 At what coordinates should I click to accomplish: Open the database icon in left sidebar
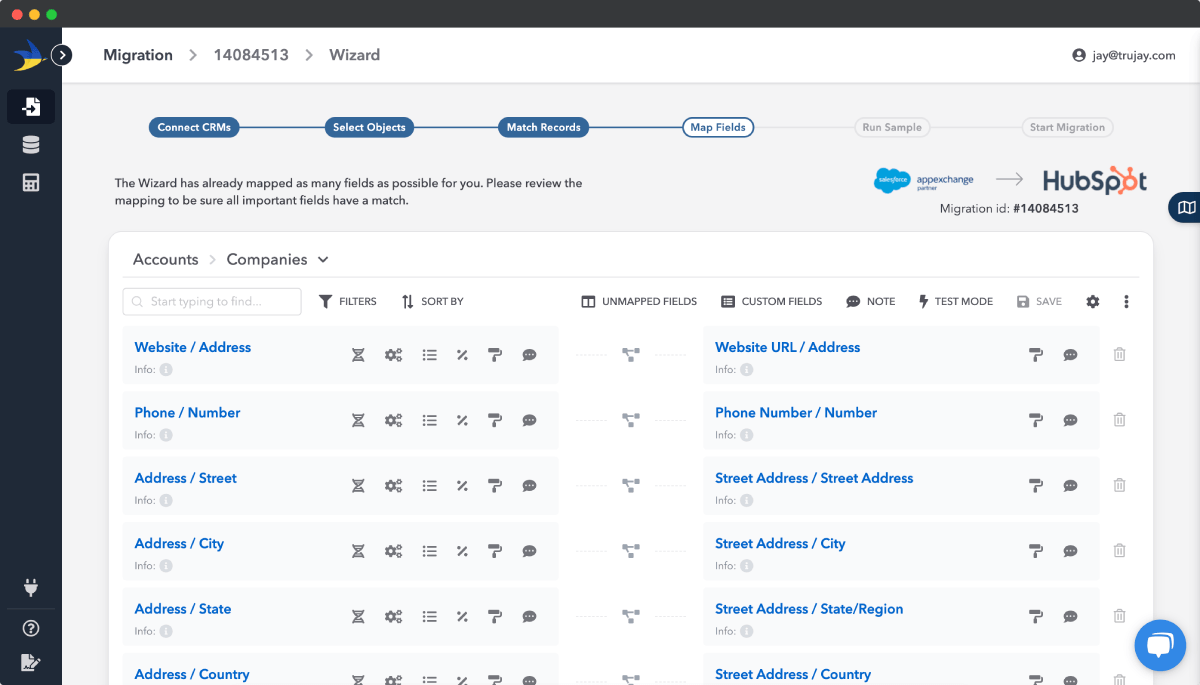tap(31, 145)
